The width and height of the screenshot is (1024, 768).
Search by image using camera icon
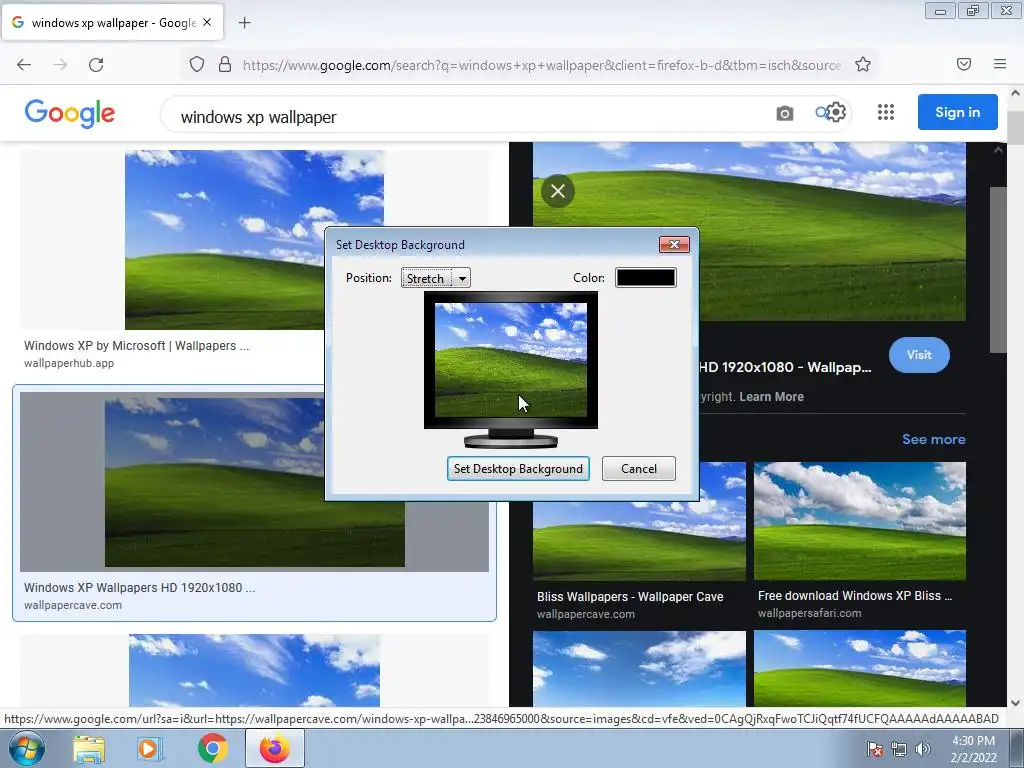pos(785,113)
